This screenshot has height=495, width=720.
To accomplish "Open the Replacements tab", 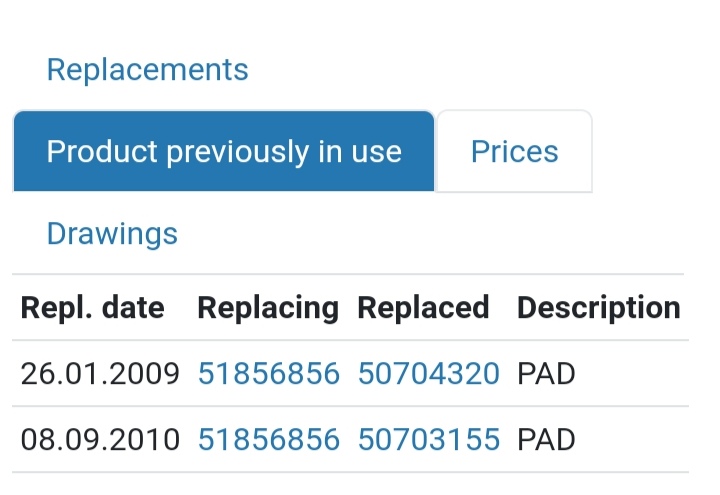I will click(147, 70).
